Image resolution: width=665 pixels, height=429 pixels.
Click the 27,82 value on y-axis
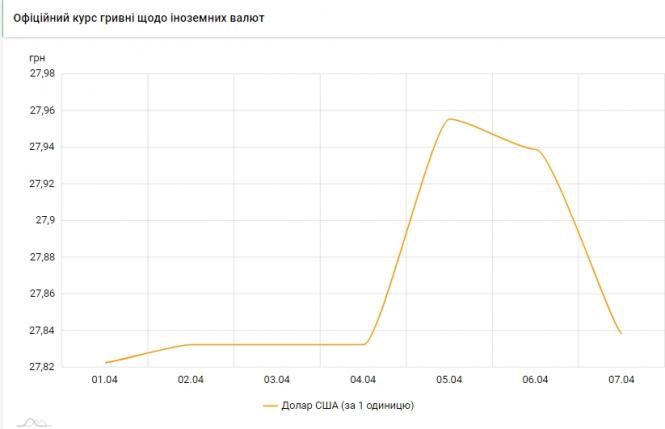point(41,367)
